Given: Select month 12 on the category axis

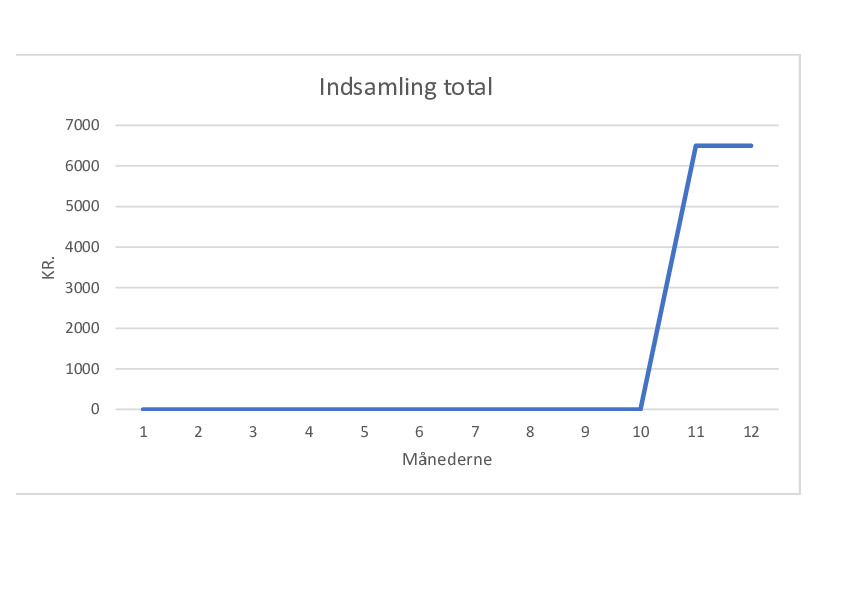Looking at the screenshot, I should 751,432.
